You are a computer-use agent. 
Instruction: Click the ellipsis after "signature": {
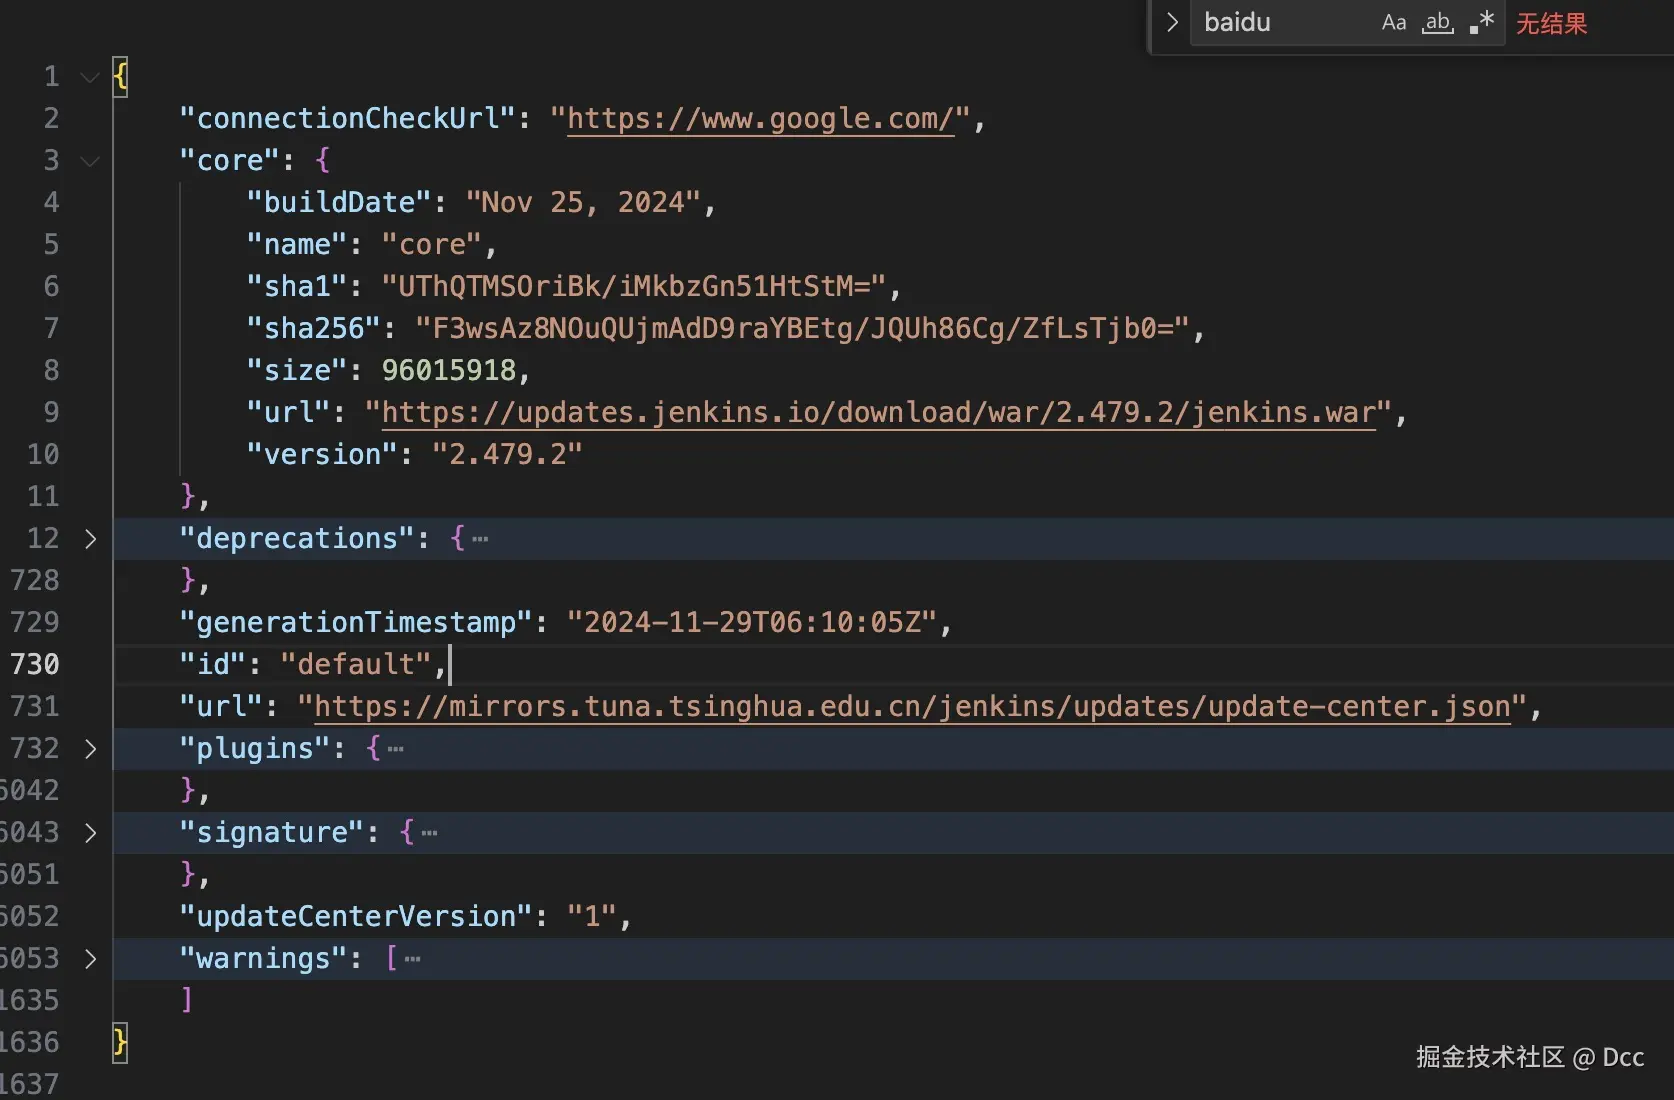(x=430, y=834)
